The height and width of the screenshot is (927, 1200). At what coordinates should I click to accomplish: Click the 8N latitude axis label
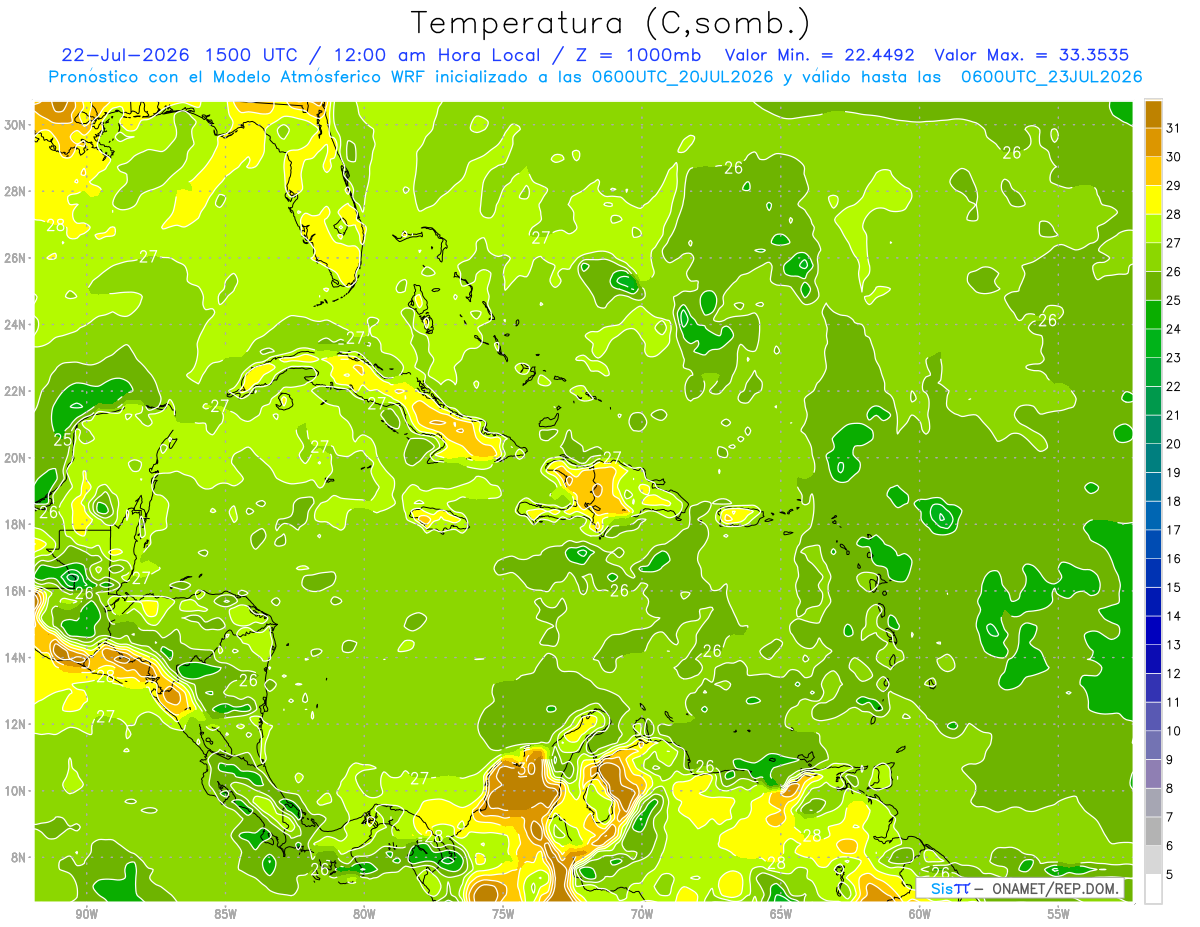pyautogui.click(x=18, y=857)
